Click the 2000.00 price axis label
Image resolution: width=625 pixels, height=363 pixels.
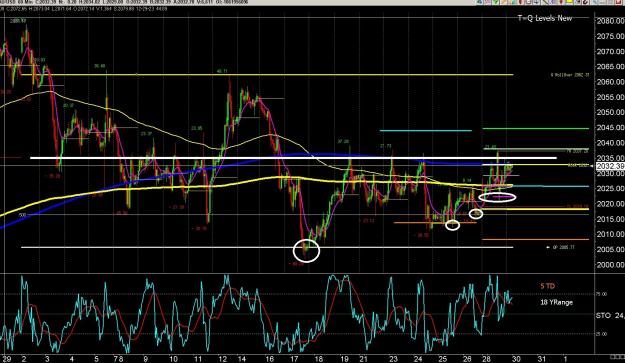(611, 265)
